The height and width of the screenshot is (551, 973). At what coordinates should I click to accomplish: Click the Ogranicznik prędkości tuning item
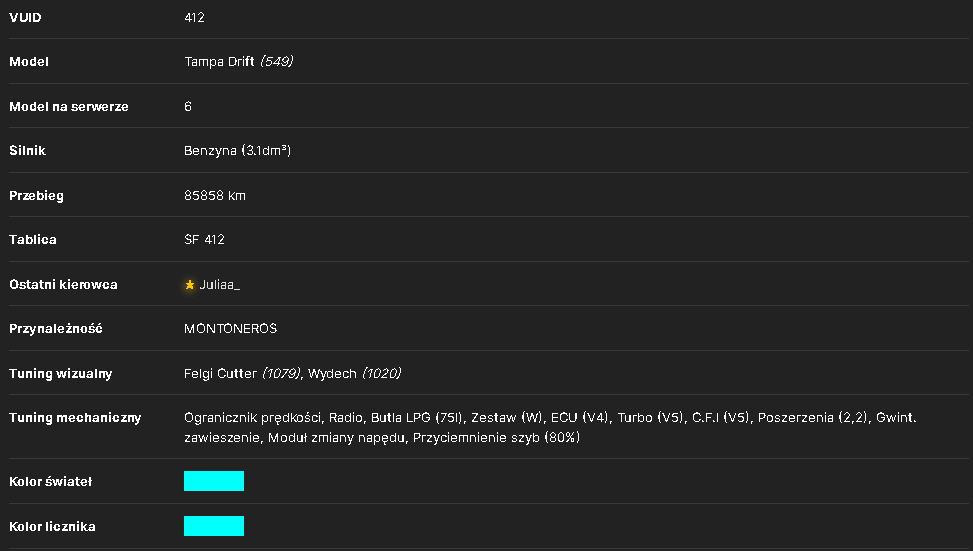(253, 418)
